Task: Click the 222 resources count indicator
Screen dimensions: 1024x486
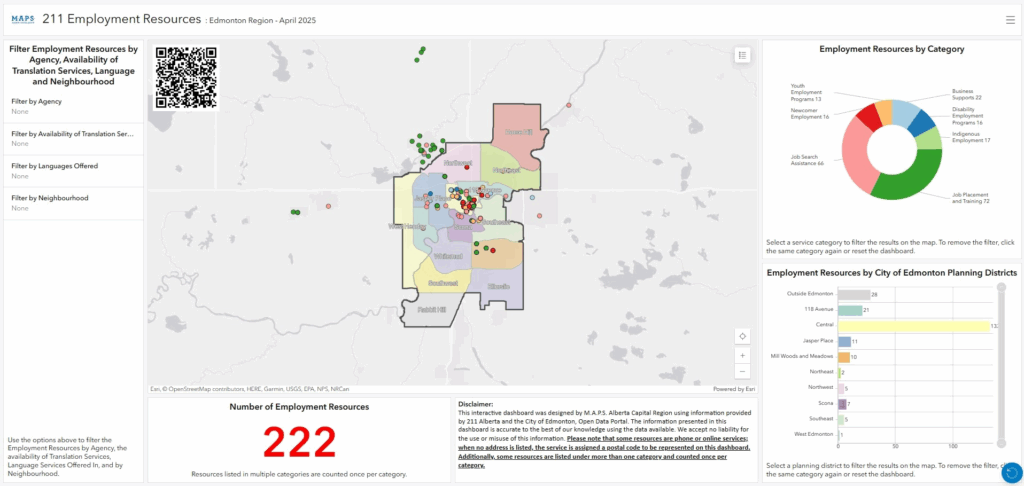Action: coord(299,443)
